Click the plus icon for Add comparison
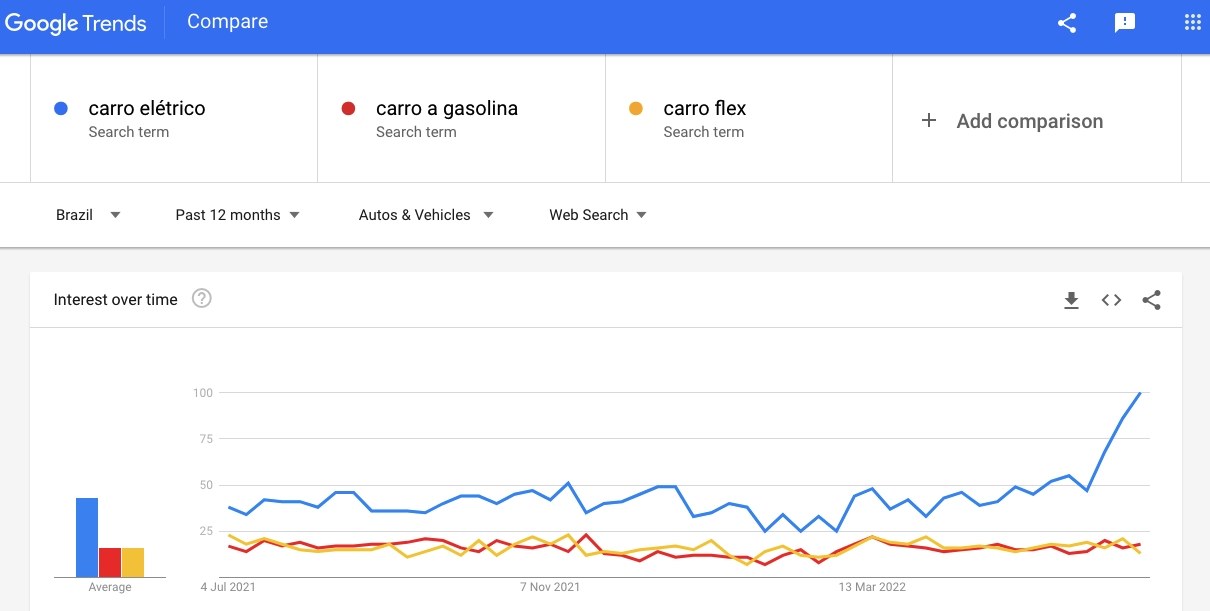The image size is (1210, 611). 929,121
